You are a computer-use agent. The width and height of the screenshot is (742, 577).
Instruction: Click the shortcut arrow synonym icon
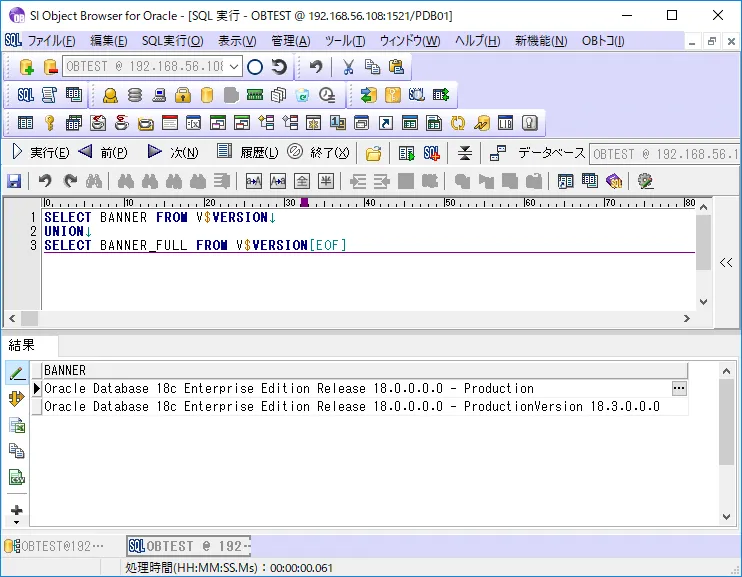click(386, 123)
